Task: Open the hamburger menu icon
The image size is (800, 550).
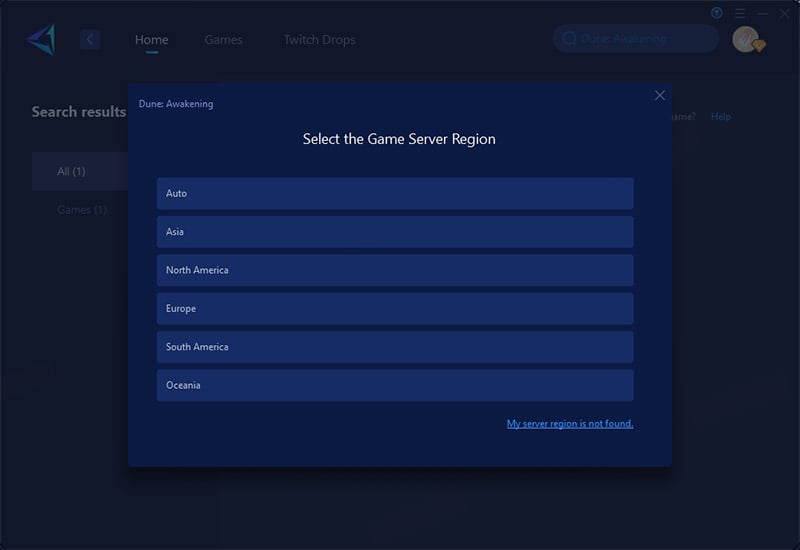Action: point(740,13)
